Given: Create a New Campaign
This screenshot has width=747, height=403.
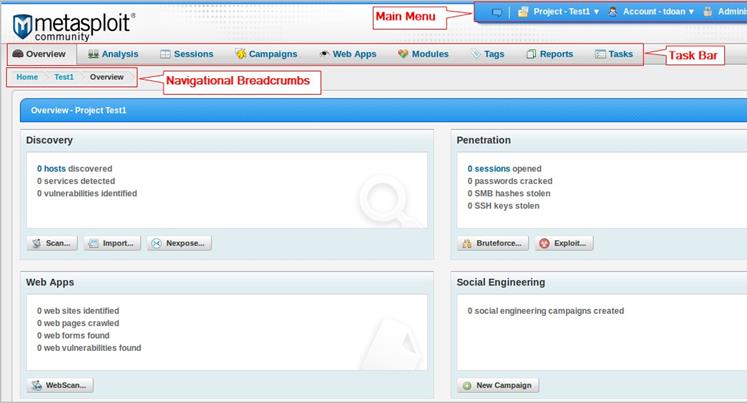Looking at the screenshot, I should [498, 385].
